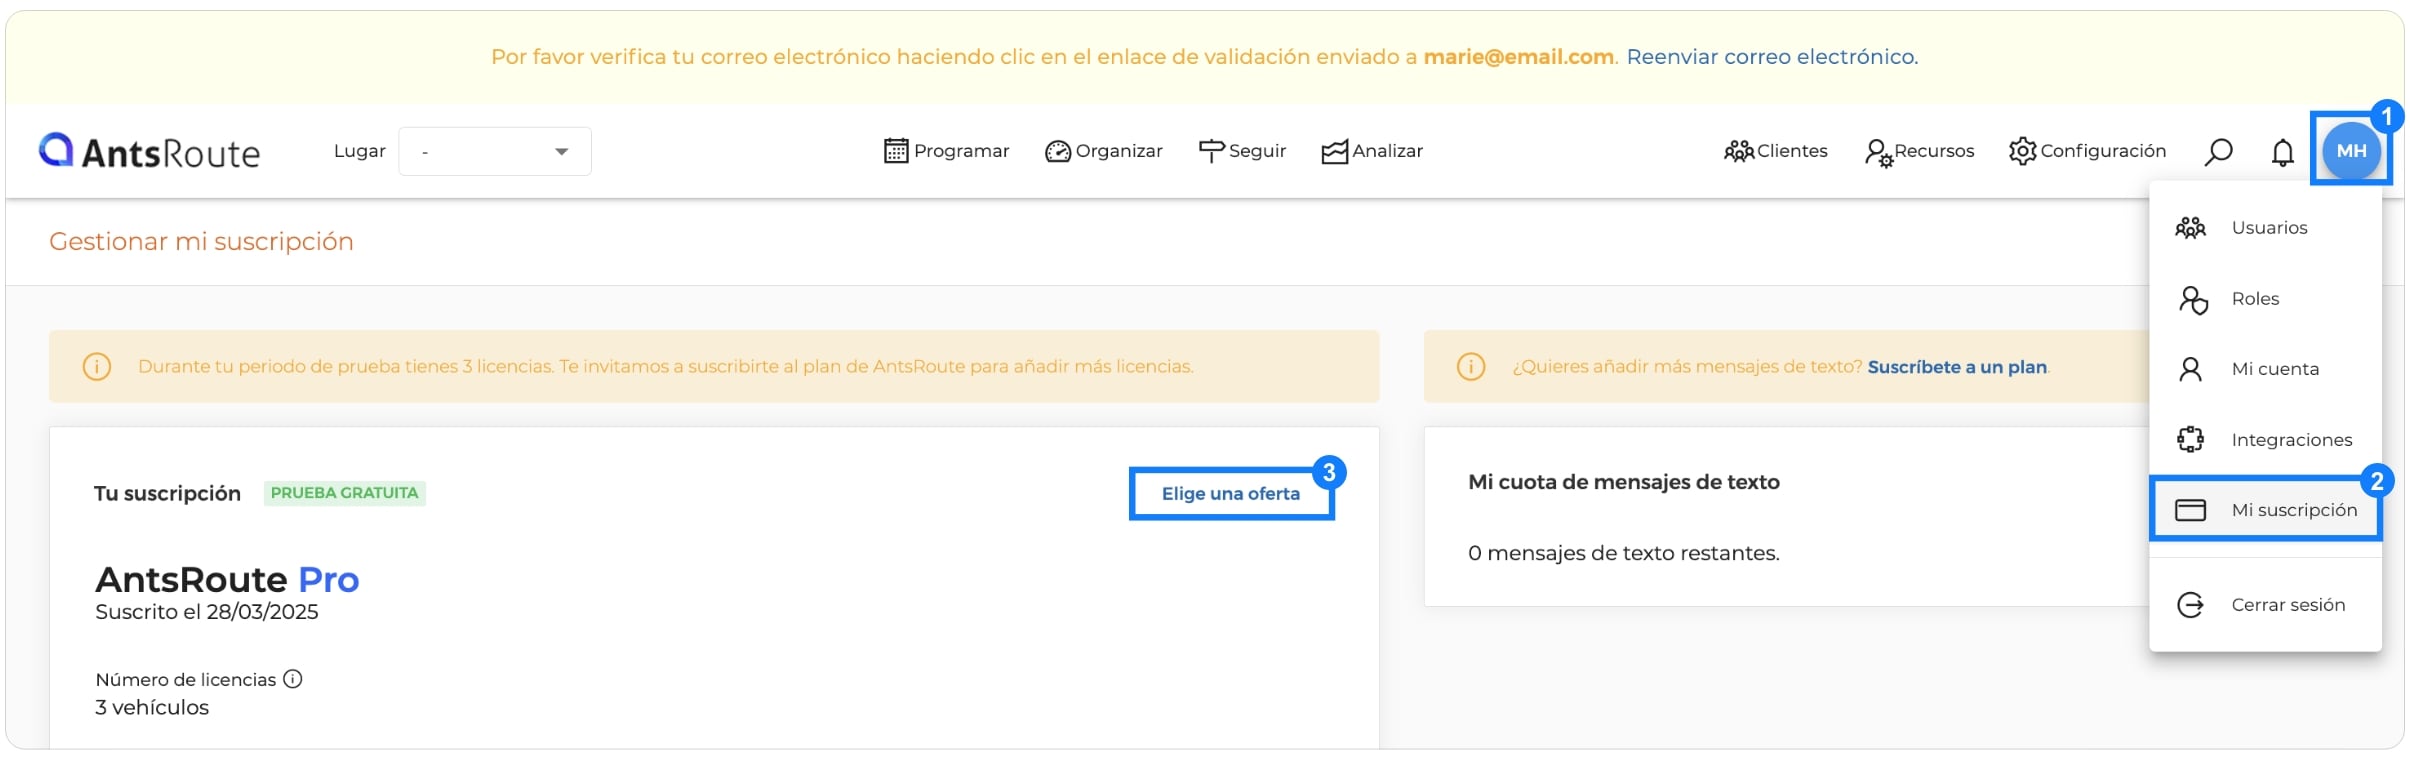Screen dimensions: 2410x761
Task: Click the Gestionar mi suscripción heading
Action: tap(201, 242)
